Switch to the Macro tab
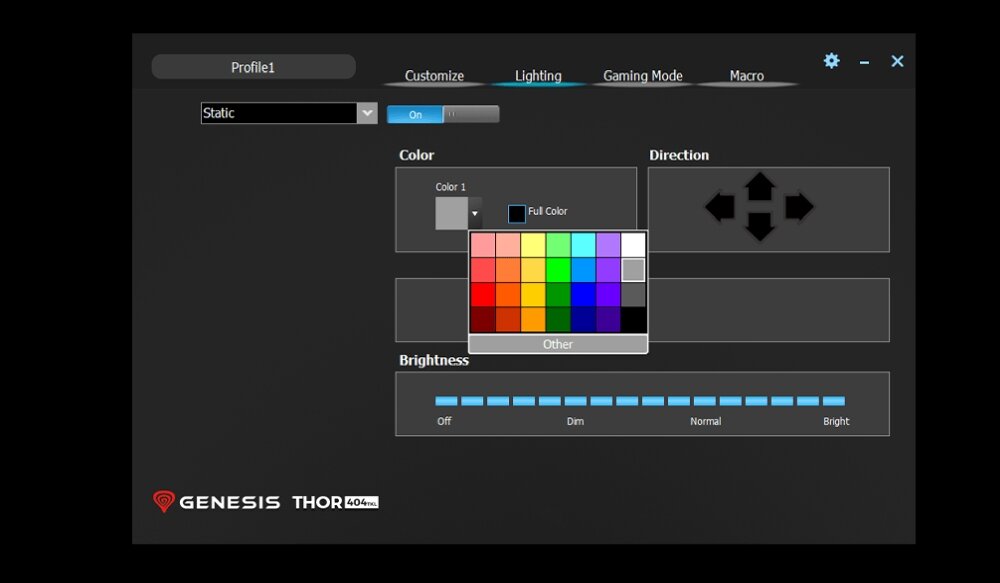 747,76
